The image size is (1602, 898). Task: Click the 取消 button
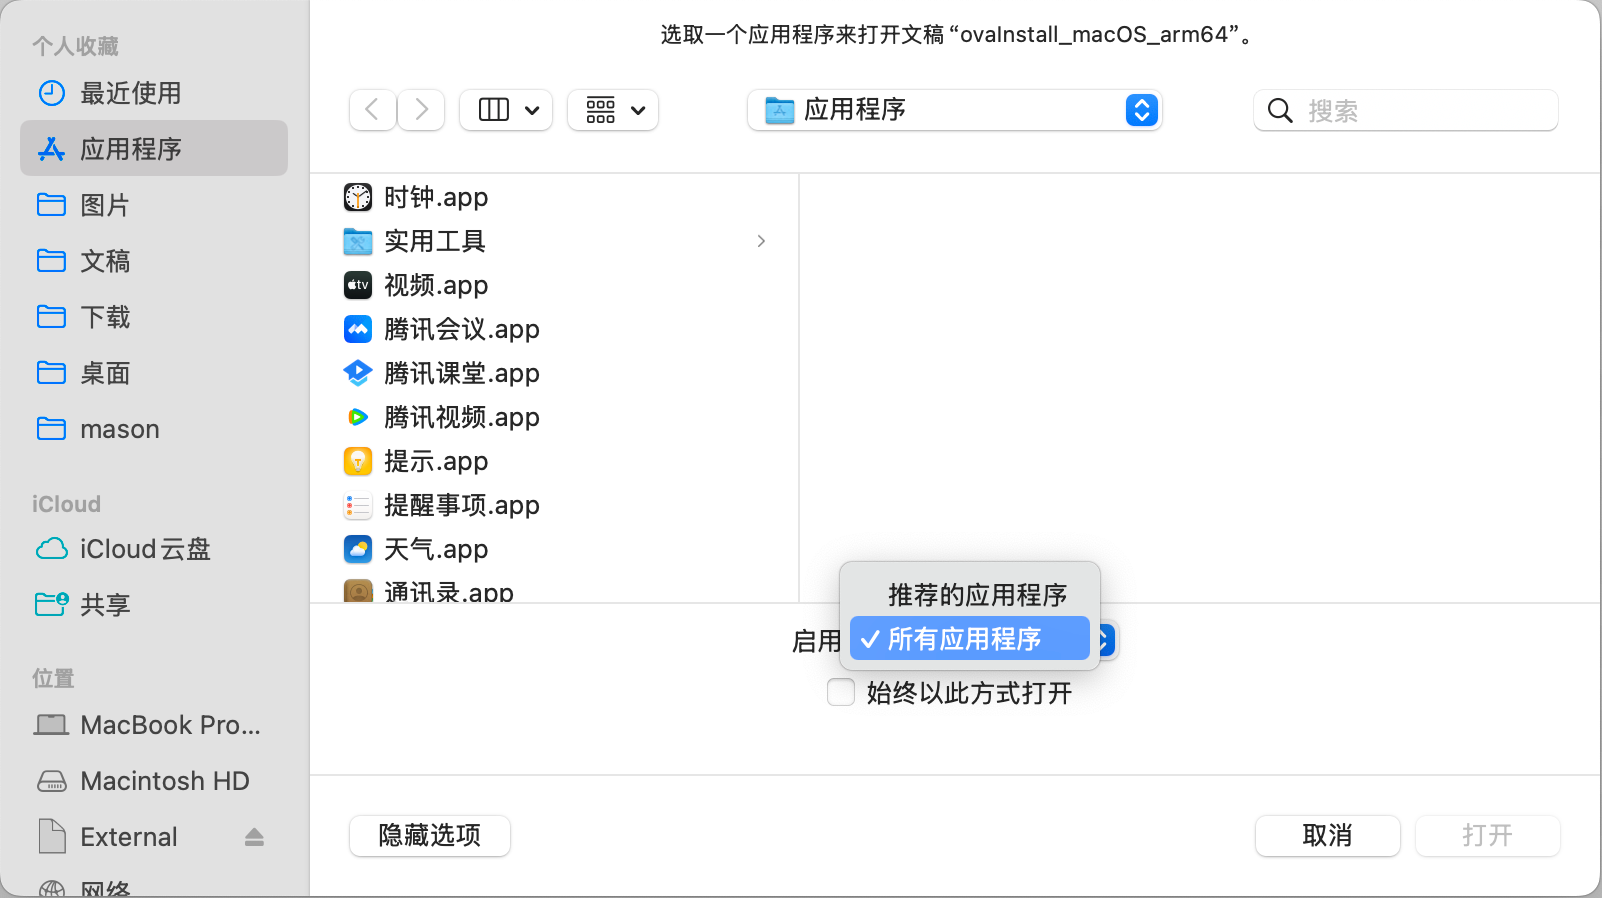[1327, 836]
